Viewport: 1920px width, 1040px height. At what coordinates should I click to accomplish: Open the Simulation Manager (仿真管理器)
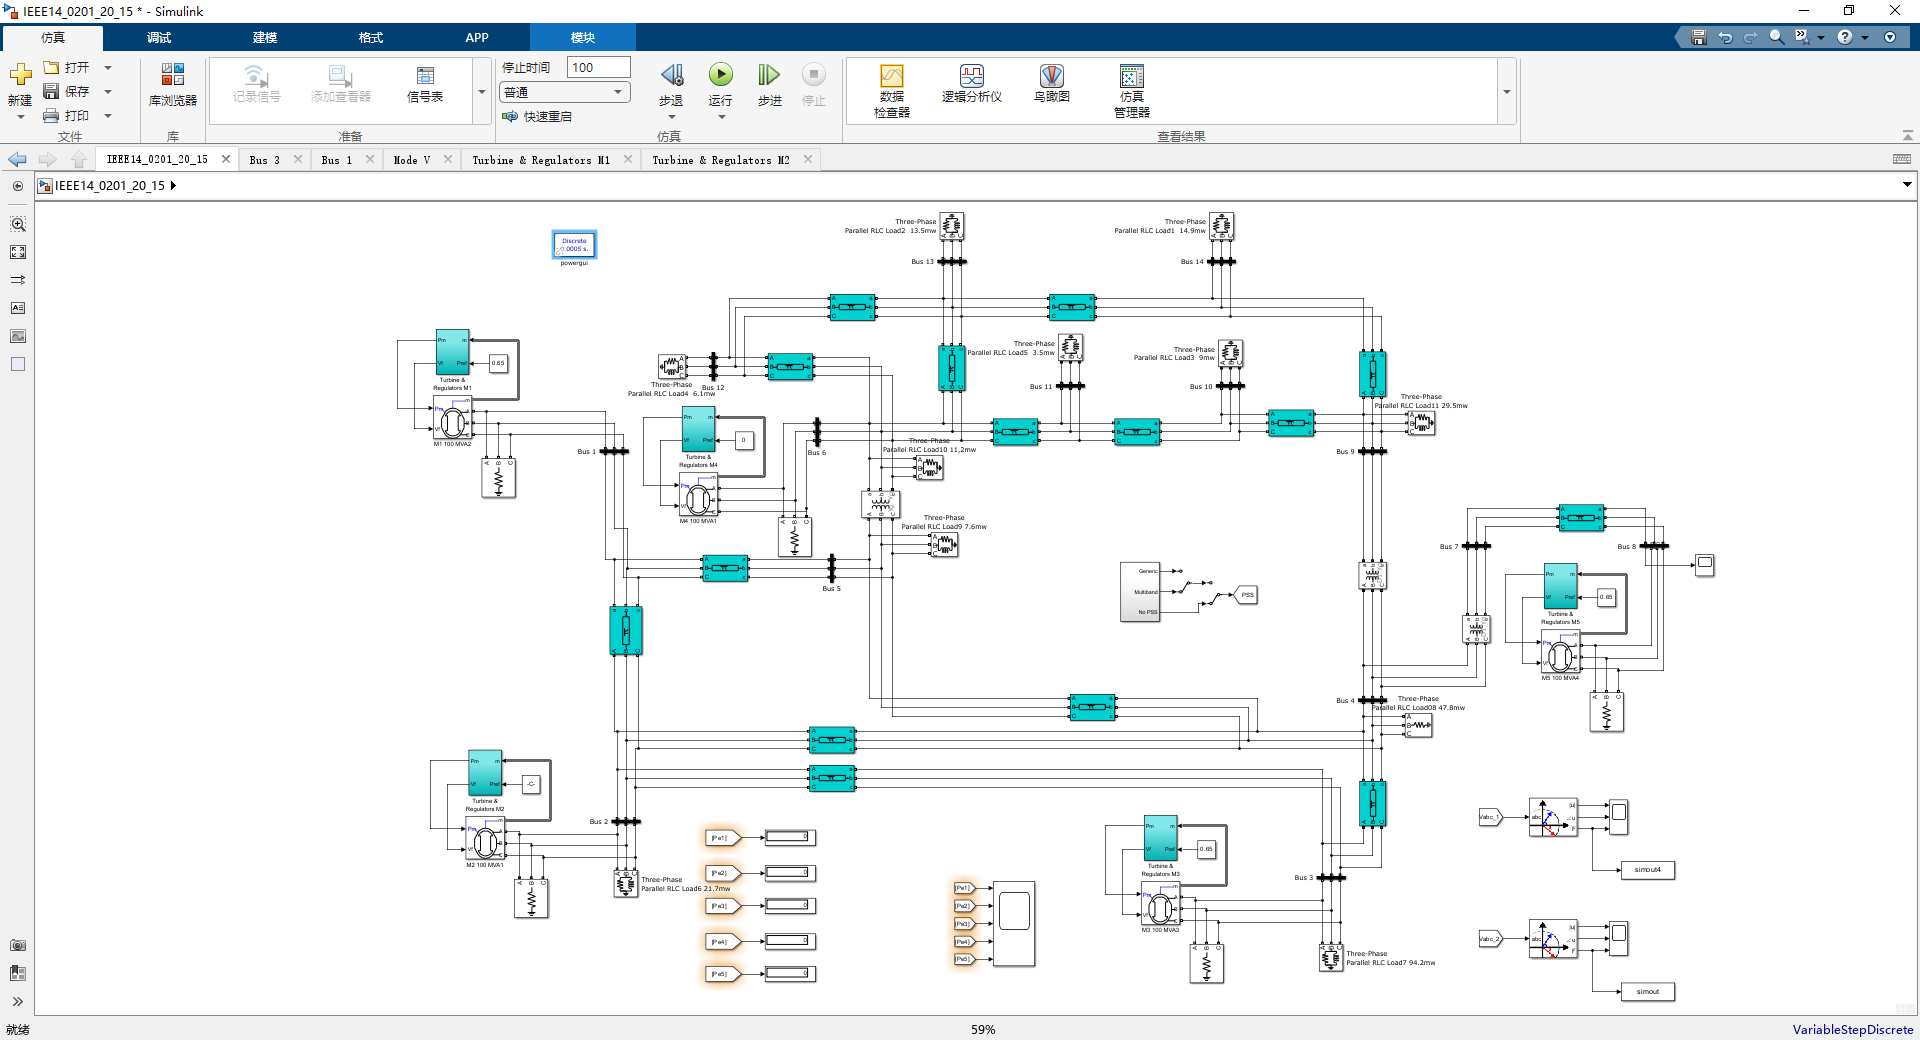[1132, 90]
